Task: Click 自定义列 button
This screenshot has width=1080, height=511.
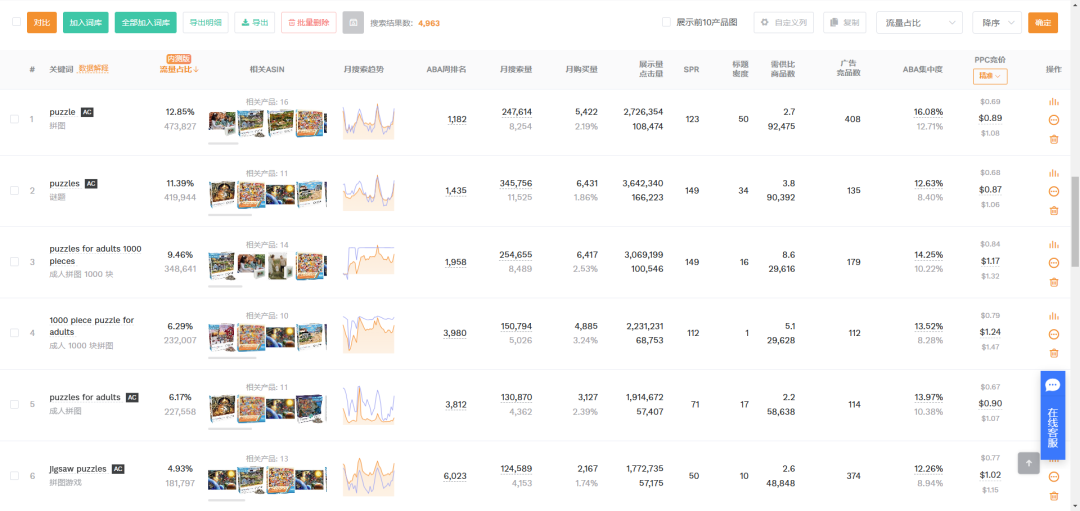Action: point(784,23)
